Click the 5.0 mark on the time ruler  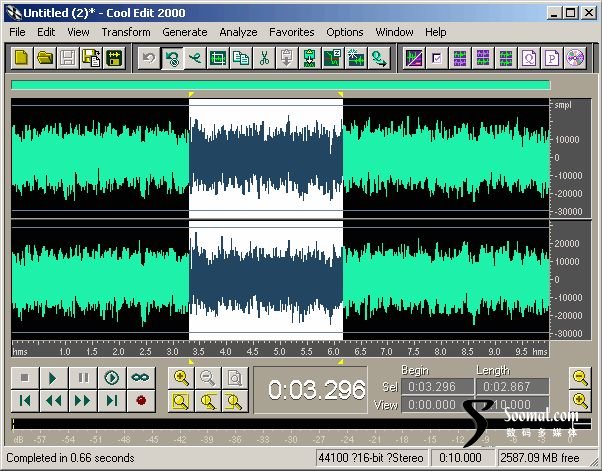[279, 351]
